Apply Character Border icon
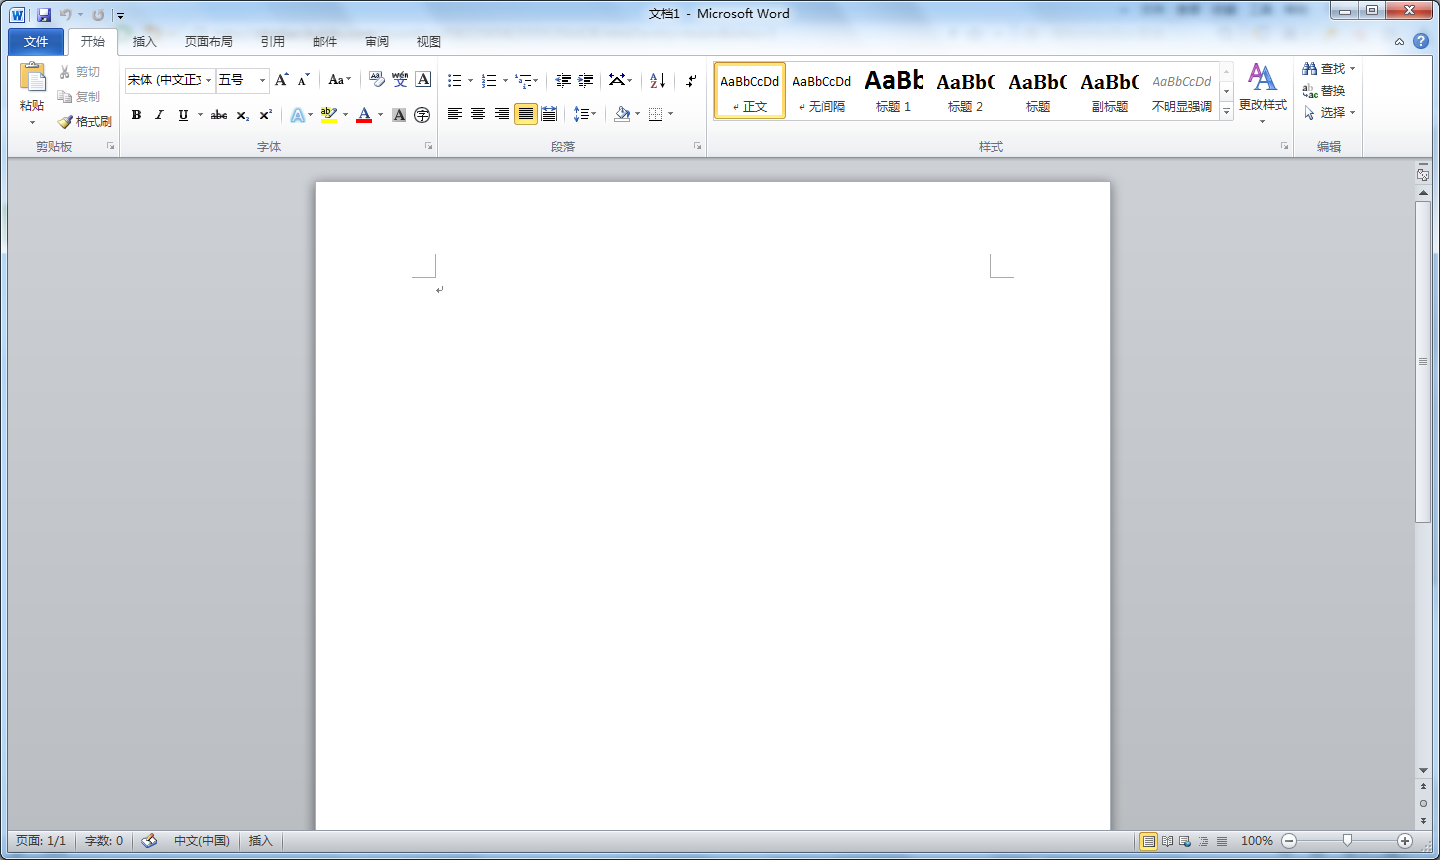Image resolution: width=1440 pixels, height=860 pixels. point(423,80)
